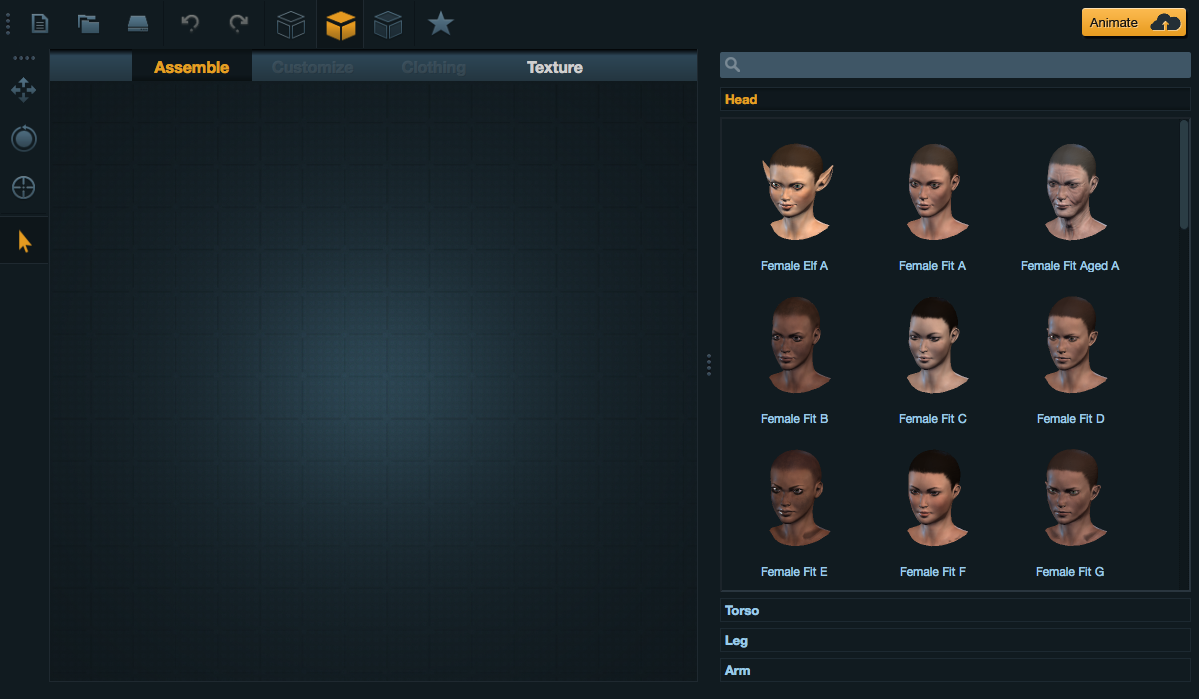Switch to the Assemble tab
Image resolution: width=1199 pixels, height=699 pixels.
pos(191,67)
